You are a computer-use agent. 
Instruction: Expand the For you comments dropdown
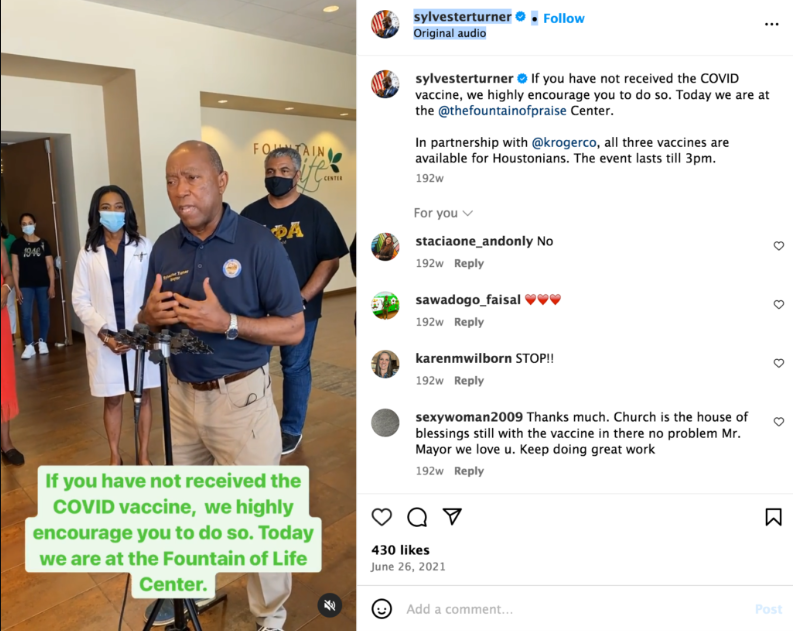[443, 213]
